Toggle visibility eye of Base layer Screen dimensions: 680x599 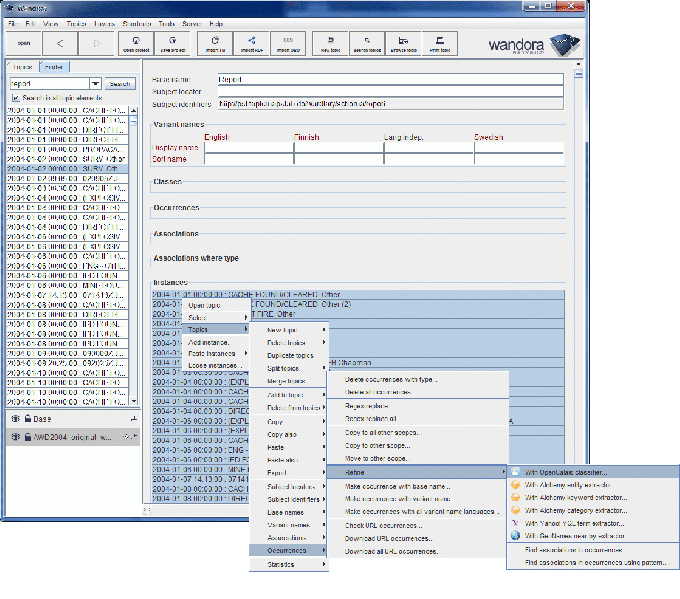point(16,418)
